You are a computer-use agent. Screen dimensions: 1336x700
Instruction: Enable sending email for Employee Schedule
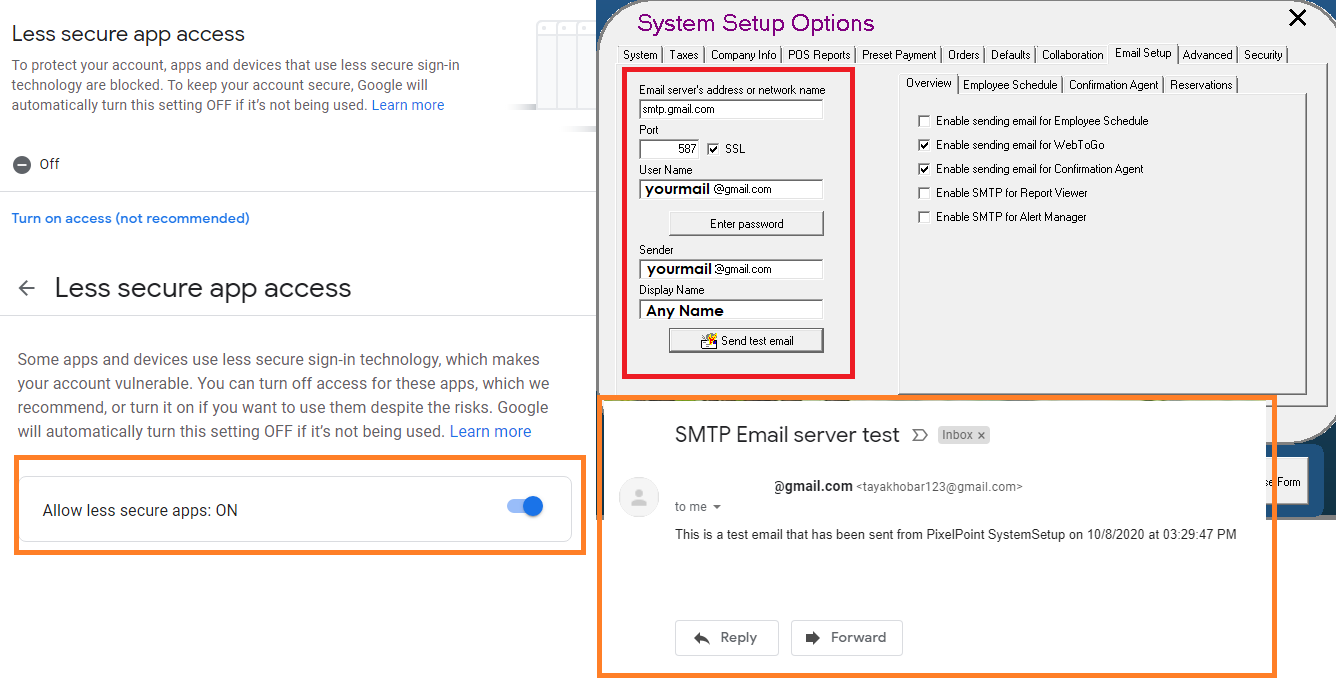[924, 121]
